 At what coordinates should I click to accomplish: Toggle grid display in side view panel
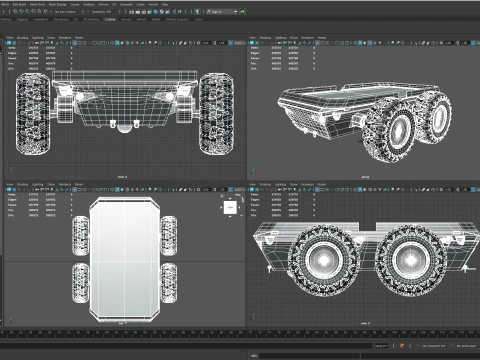(x=317, y=189)
